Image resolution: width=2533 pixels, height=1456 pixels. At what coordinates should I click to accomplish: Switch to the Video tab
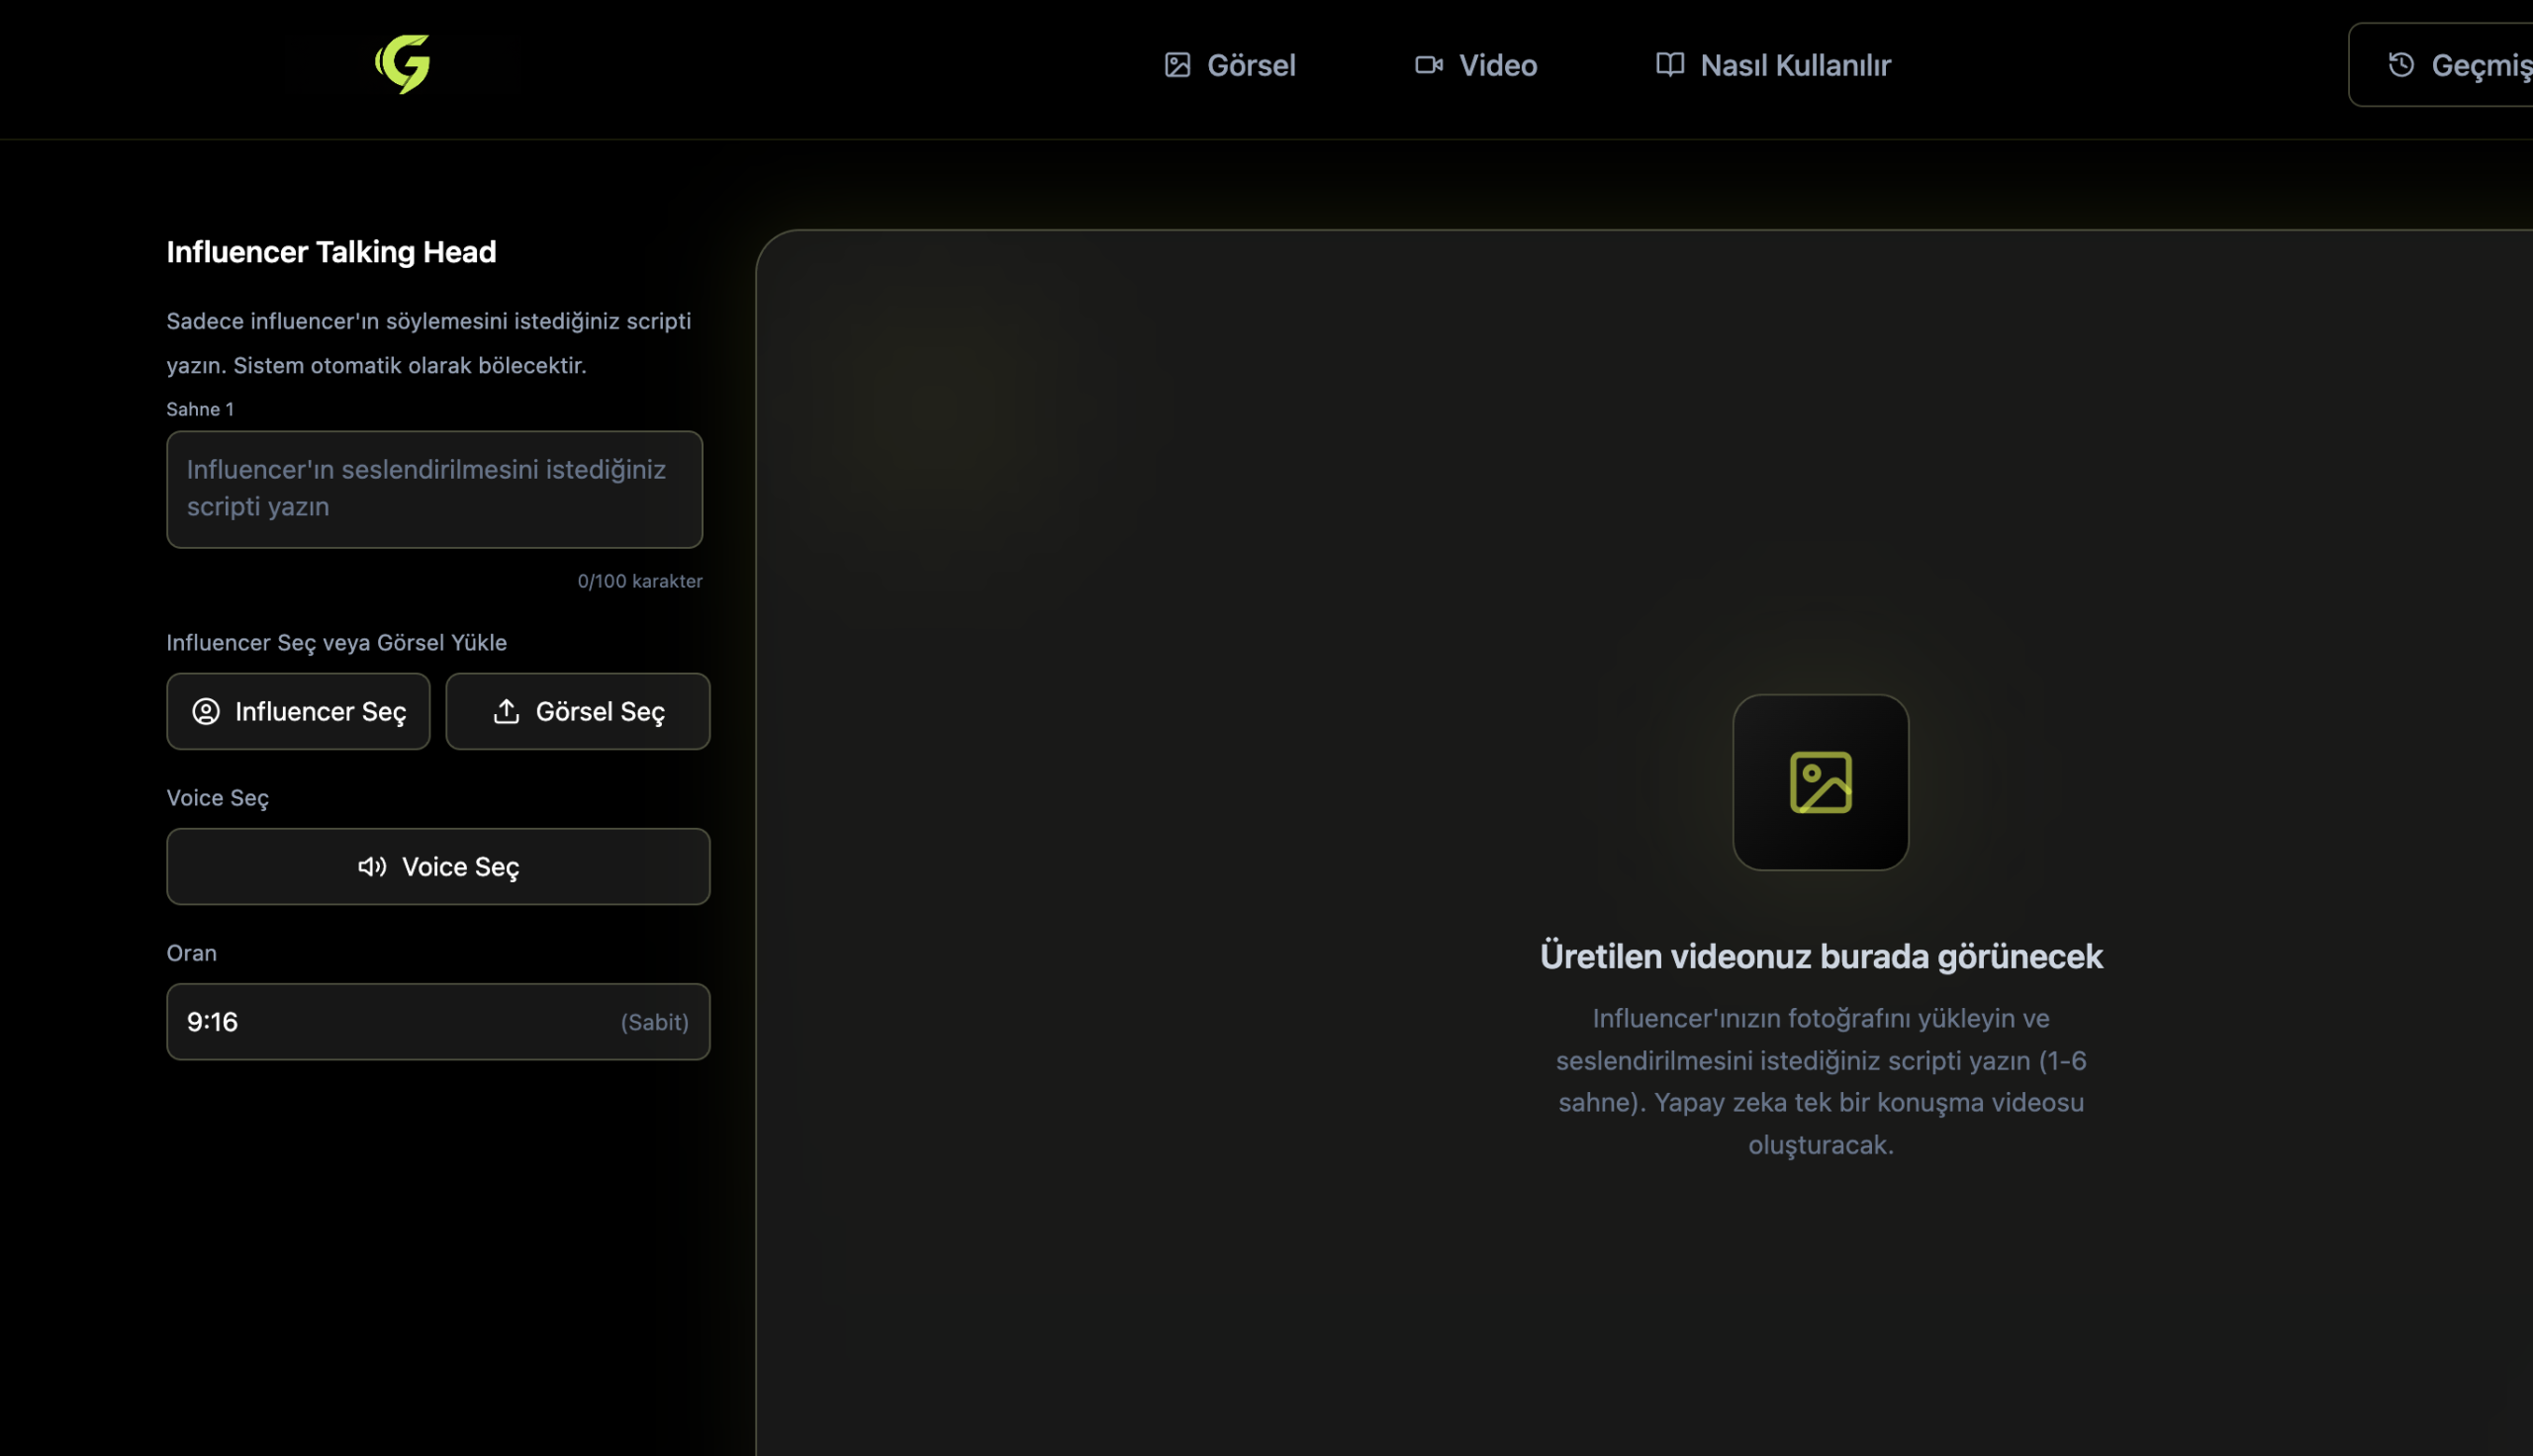pos(1497,65)
